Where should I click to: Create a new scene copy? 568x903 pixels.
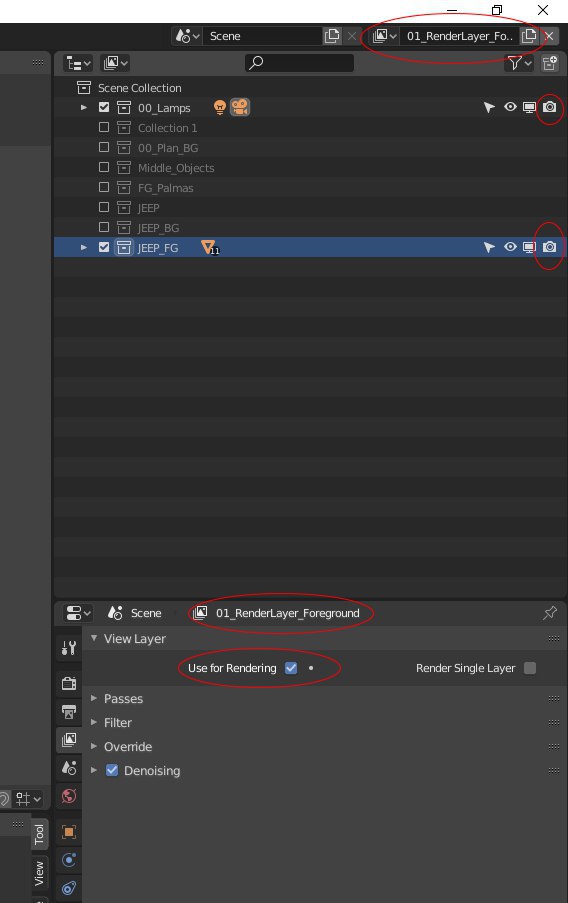tap(332, 36)
